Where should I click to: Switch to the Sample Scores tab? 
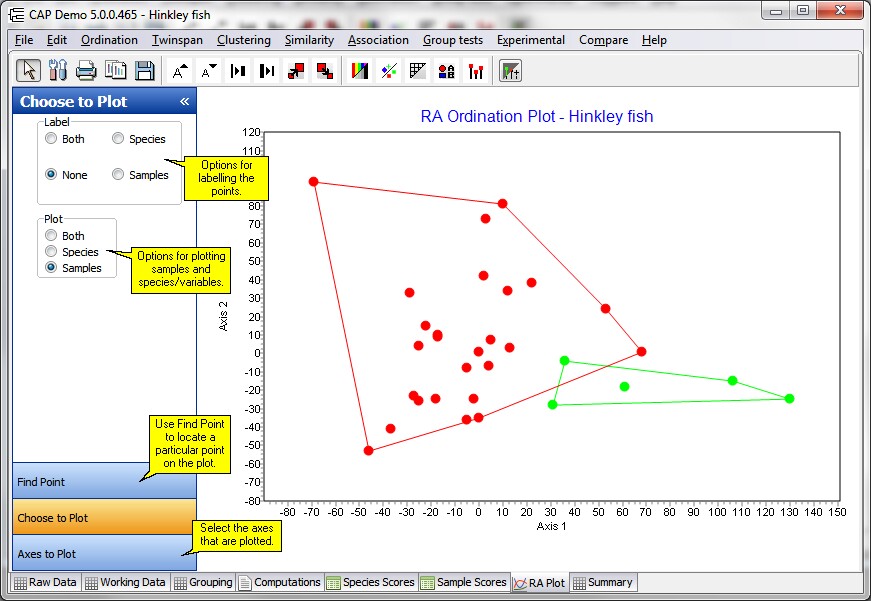coord(464,582)
